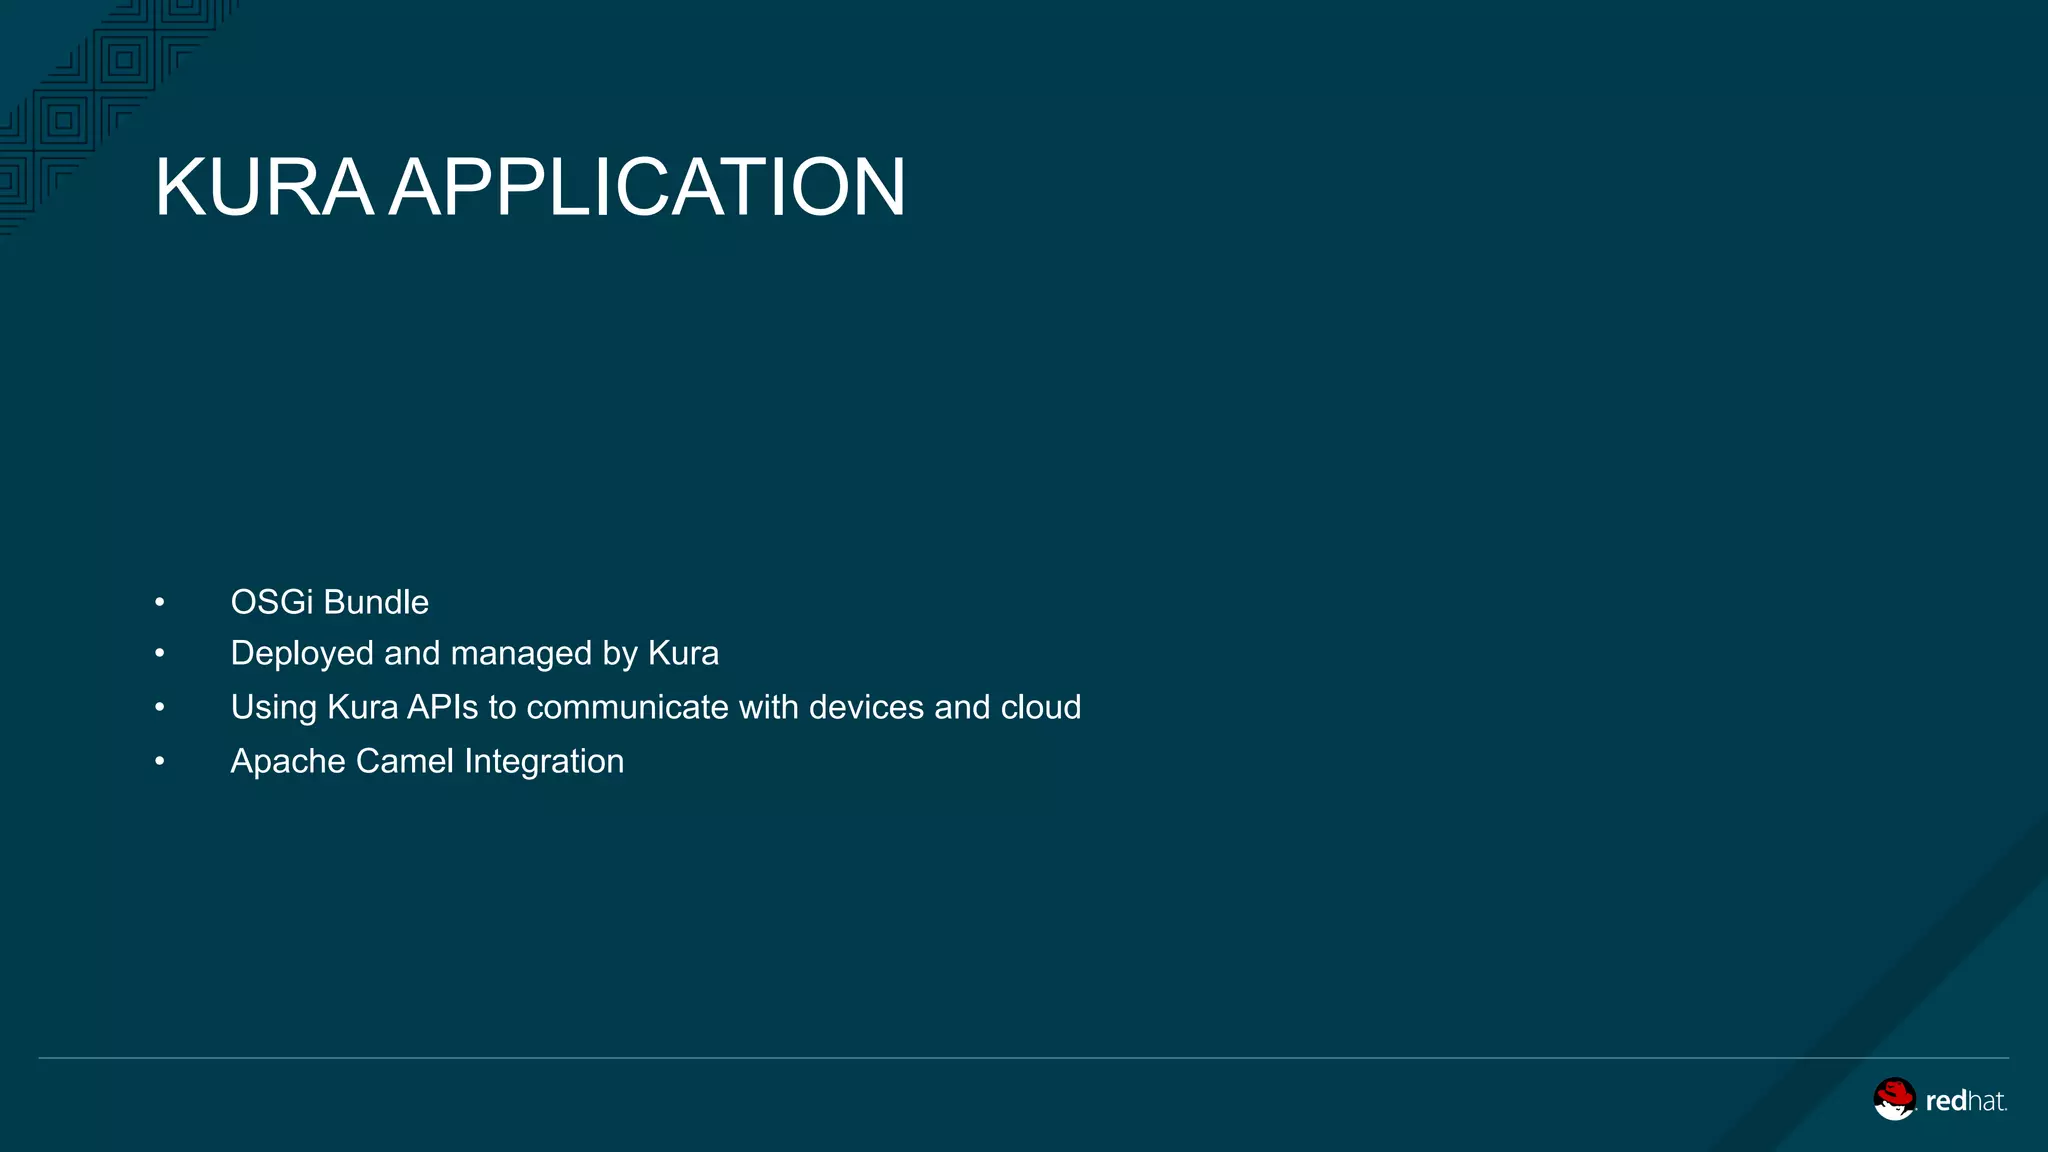
Task: Click the 'Using Kura APIs to communicate' bullet
Action: [x=655, y=707]
